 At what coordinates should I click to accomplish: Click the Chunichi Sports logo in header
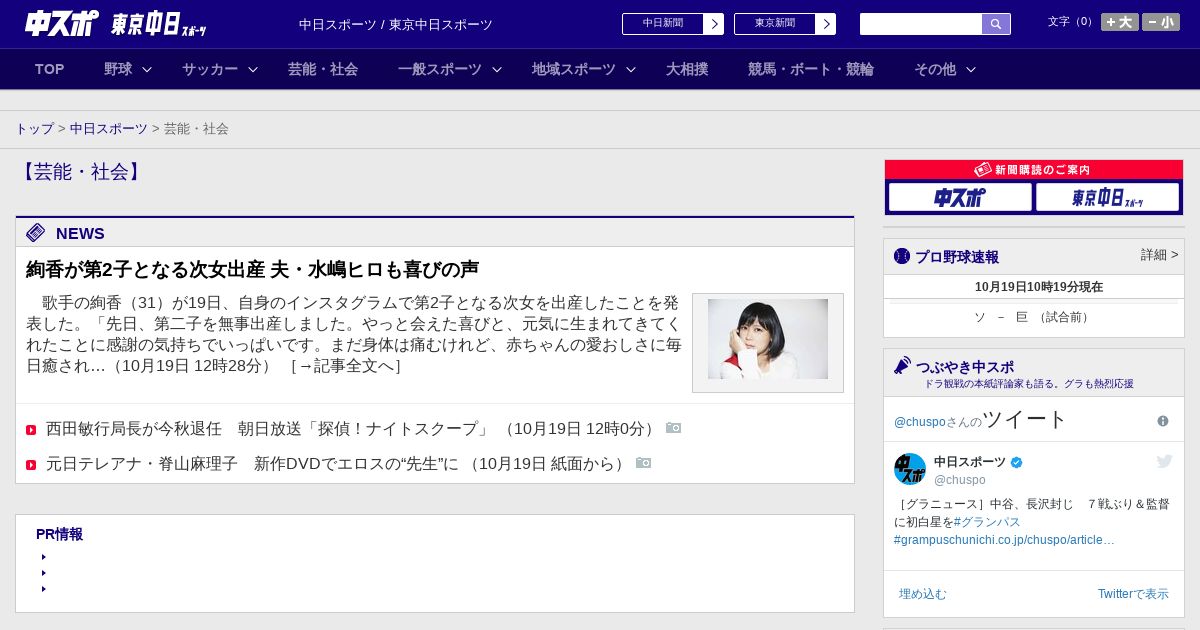pos(62,23)
